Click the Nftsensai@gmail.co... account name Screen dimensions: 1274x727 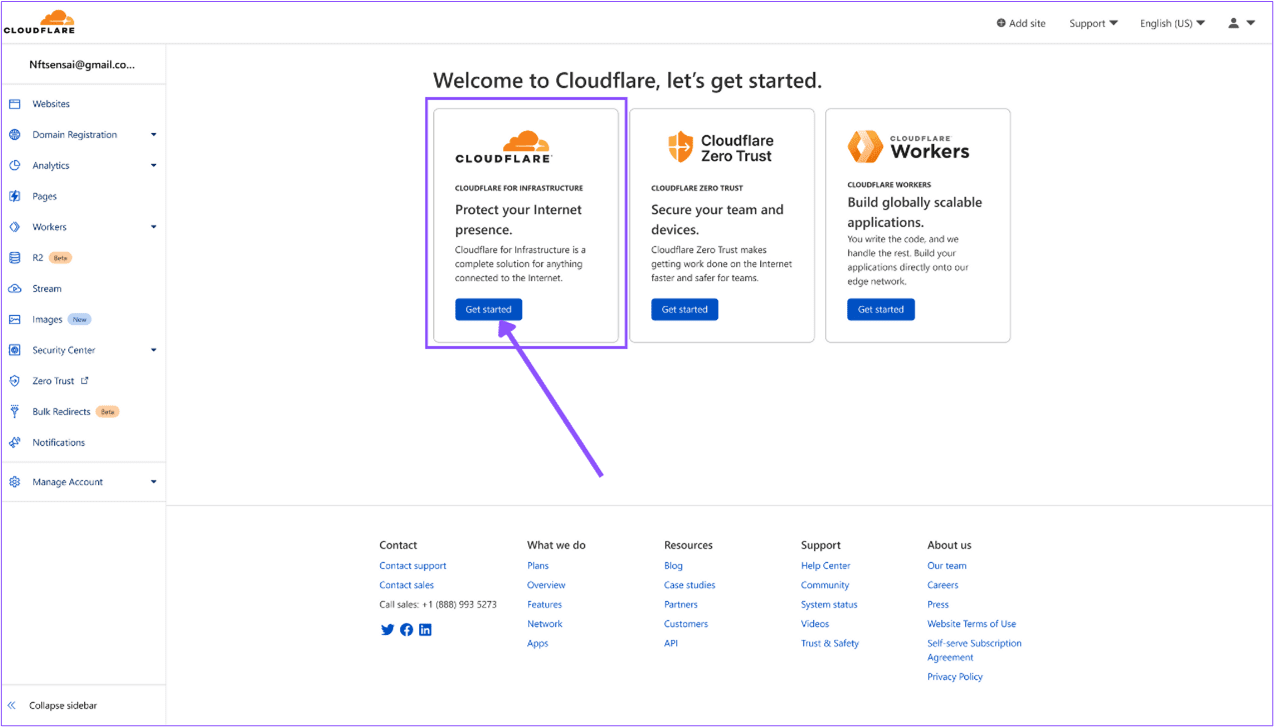[82, 64]
